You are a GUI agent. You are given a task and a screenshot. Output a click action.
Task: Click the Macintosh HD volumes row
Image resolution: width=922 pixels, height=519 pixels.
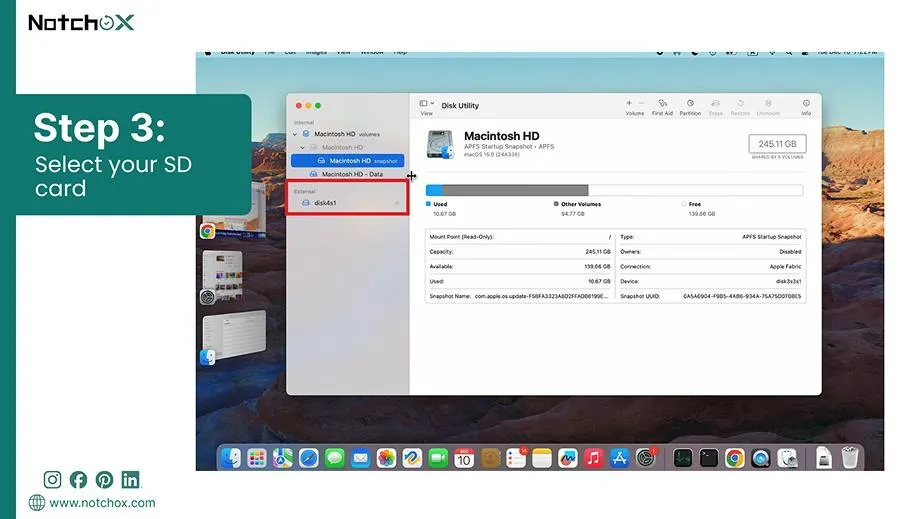tap(348, 134)
